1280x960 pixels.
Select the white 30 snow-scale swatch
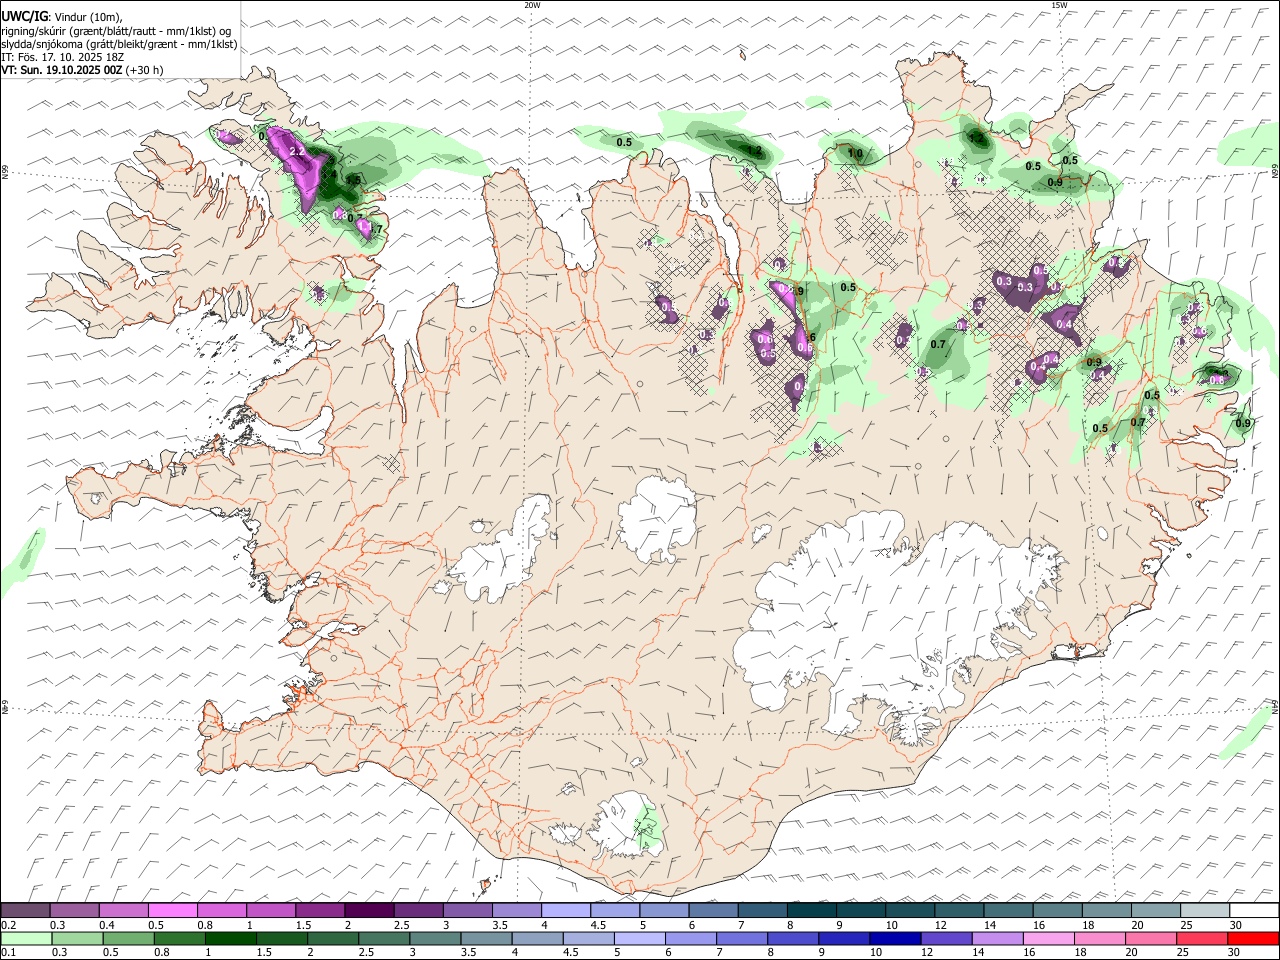click(1254, 911)
